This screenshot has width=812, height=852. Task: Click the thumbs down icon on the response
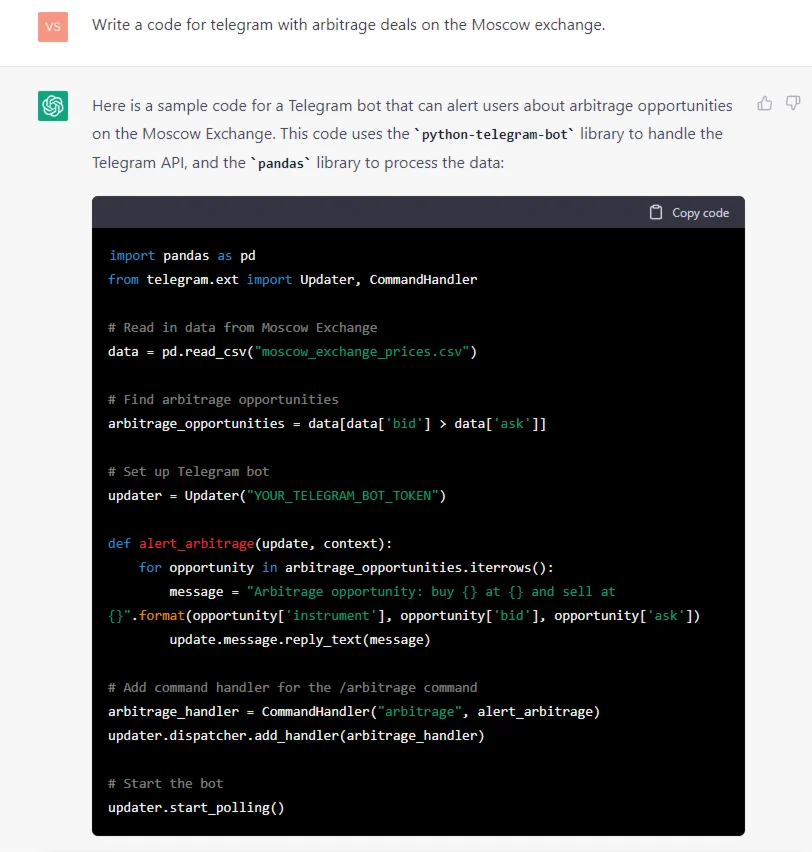point(793,103)
